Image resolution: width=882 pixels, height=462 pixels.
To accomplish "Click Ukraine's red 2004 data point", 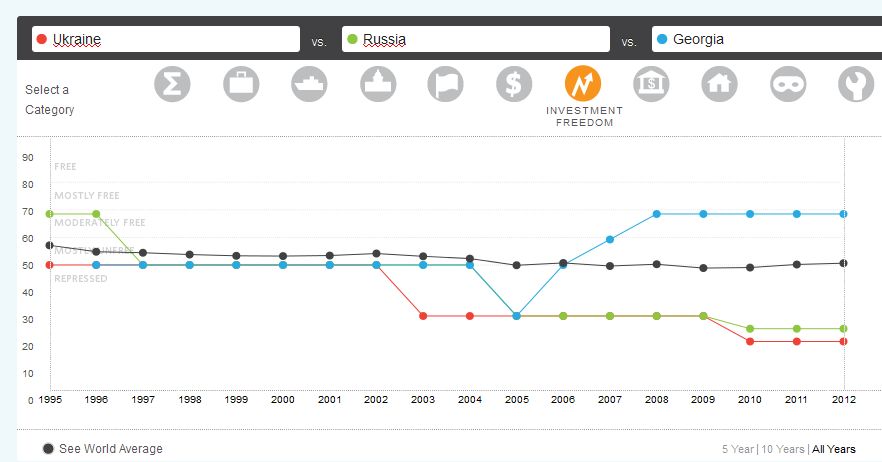I will click(470, 316).
